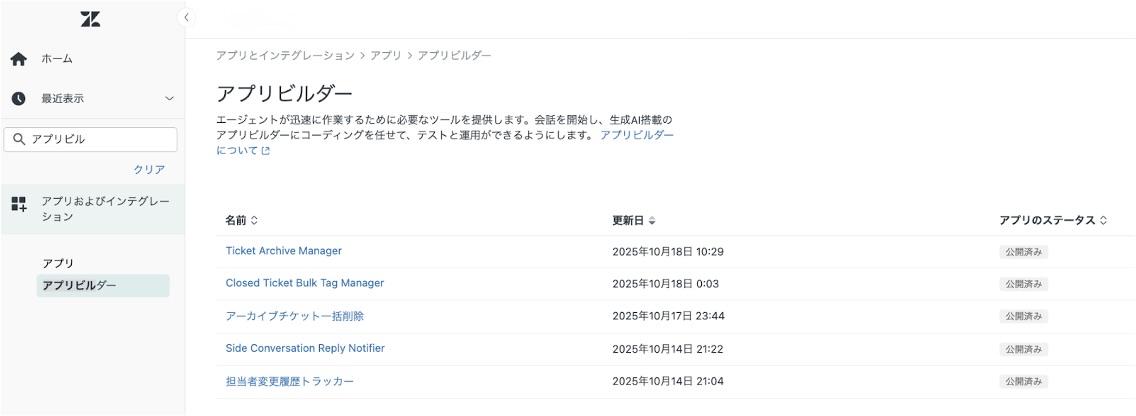This screenshot has height=416, width=1136.
Task: Collapse sidebar with the chevron button
Action: pos(186,18)
